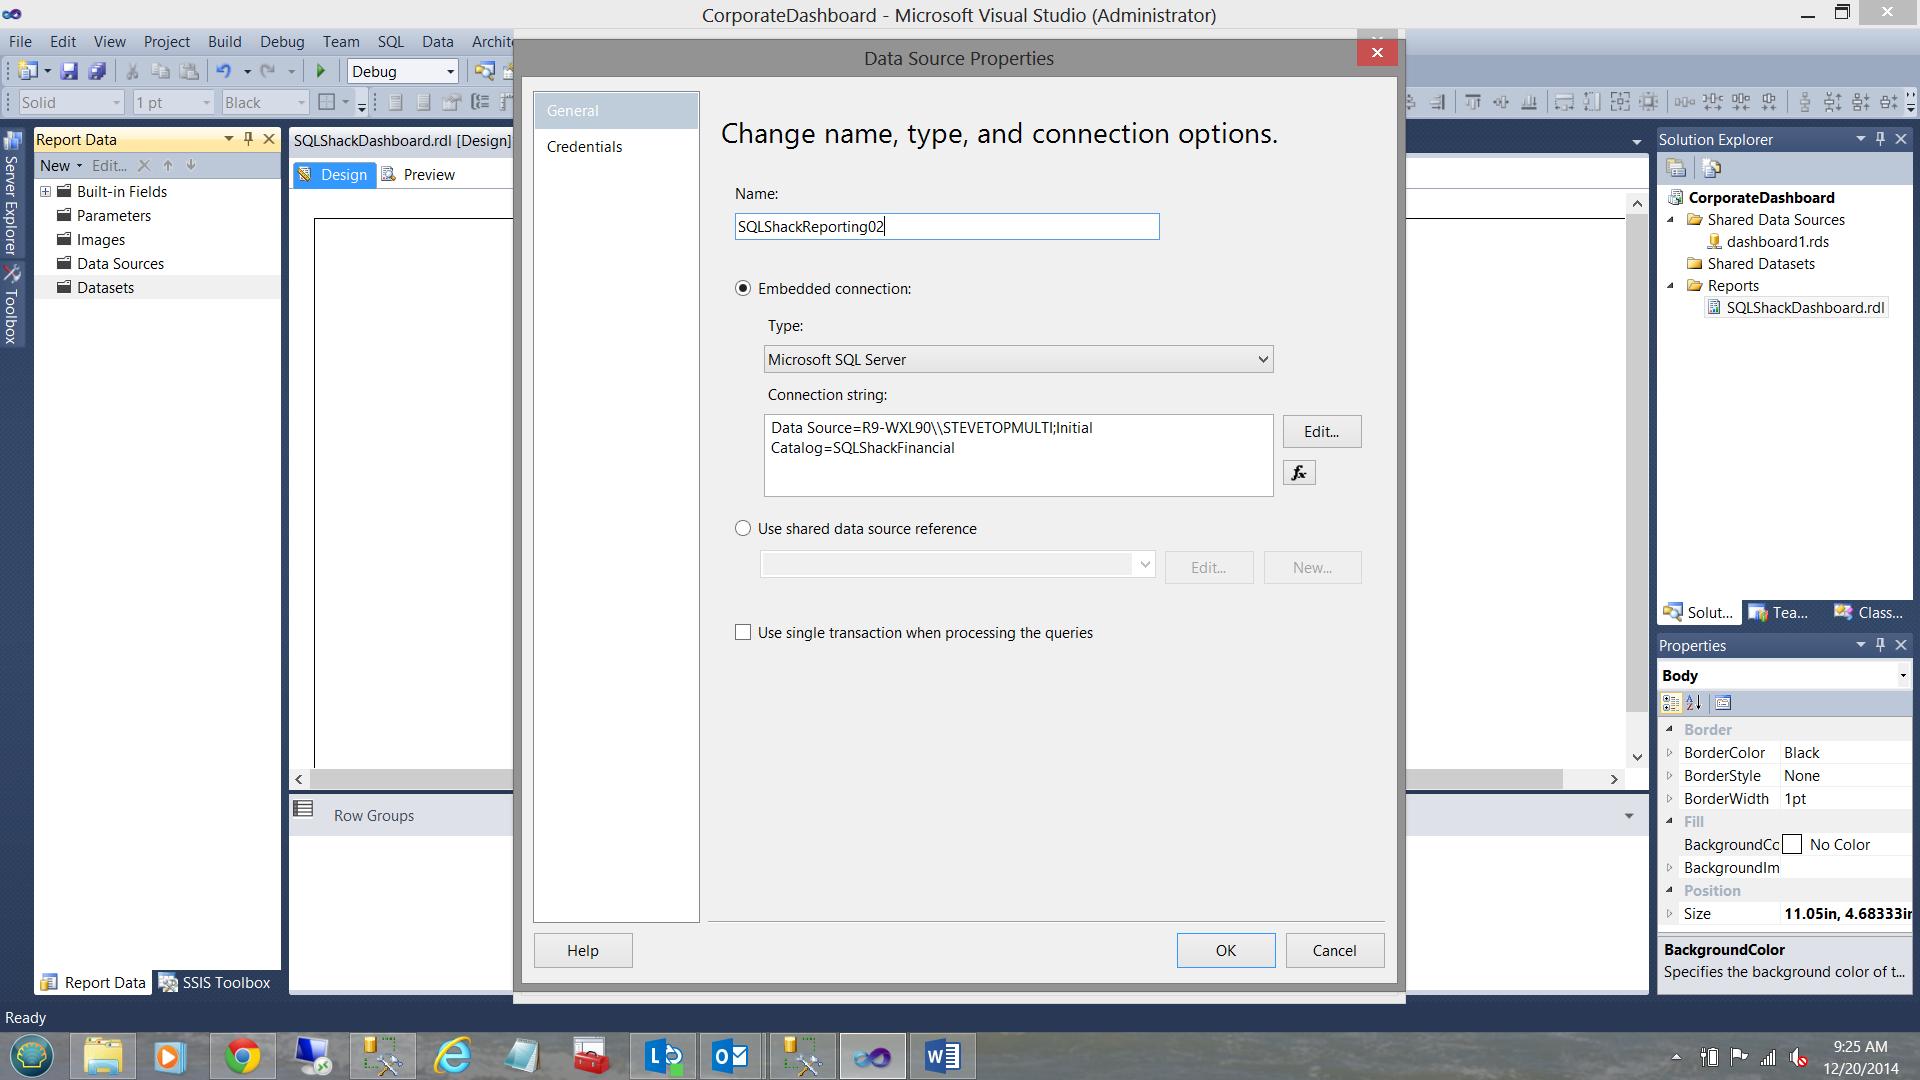Click the BackgroundColor No Color swatch
The height and width of the screenshot is (1080, 1920).
coord(1793,845)
